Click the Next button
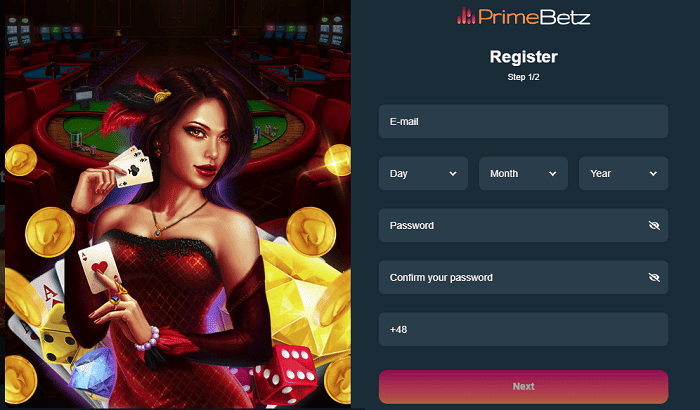Image resolution: width=700 pixels, height=410 pixels. pos(523,387)
